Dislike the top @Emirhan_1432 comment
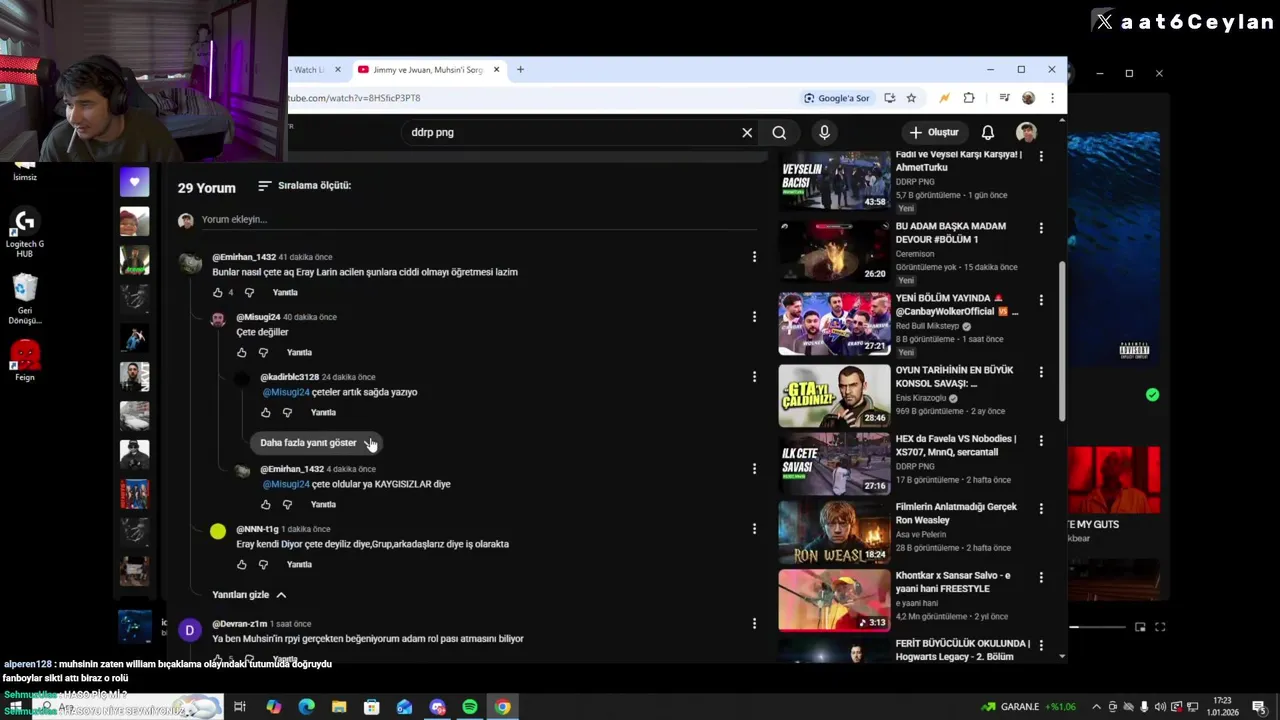 pyautogui.click(x=249, y=292)
